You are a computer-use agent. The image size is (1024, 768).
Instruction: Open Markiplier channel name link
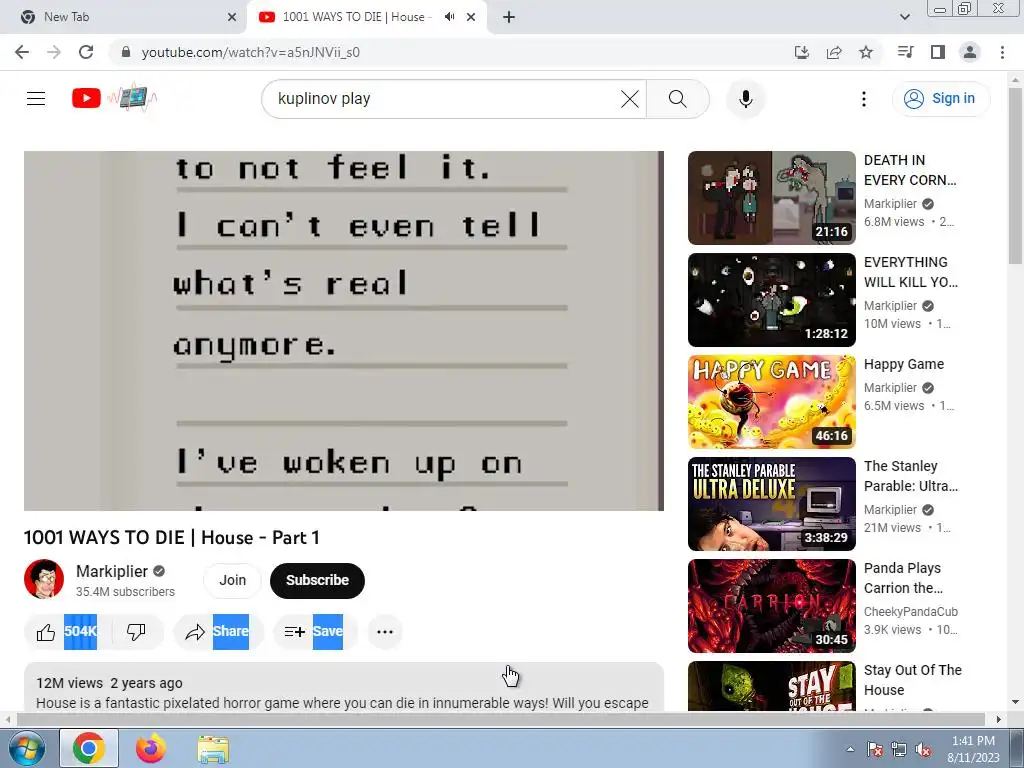[x=112, y=571]
